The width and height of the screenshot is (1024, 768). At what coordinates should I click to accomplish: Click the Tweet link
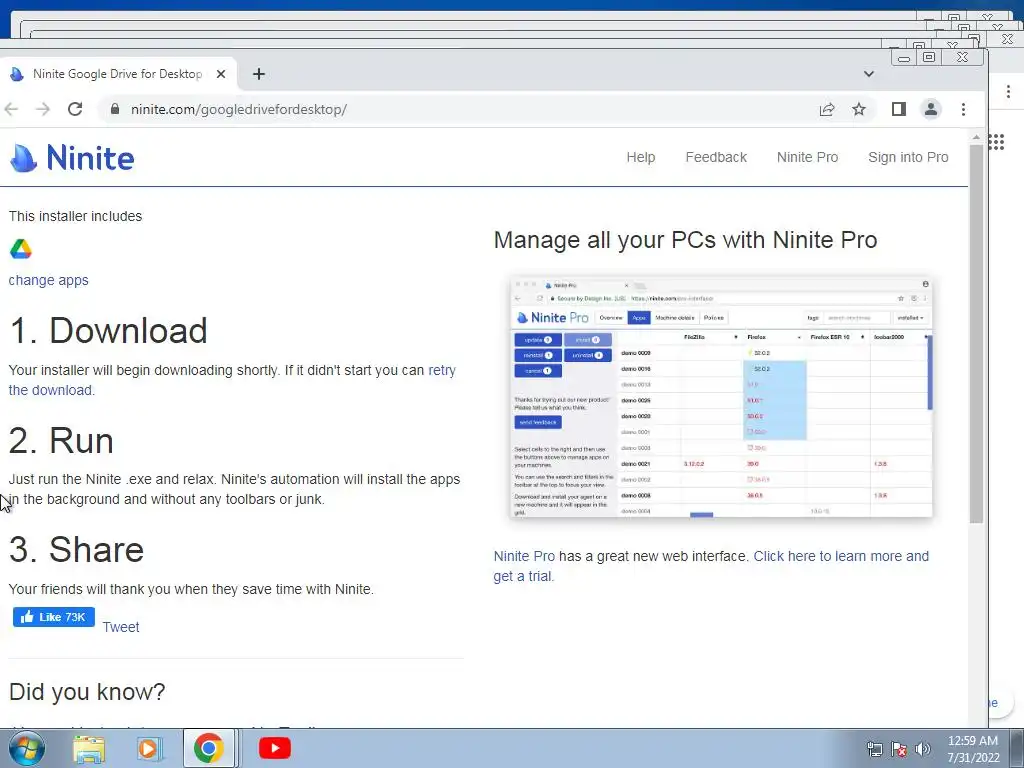(x=121, y=627)
